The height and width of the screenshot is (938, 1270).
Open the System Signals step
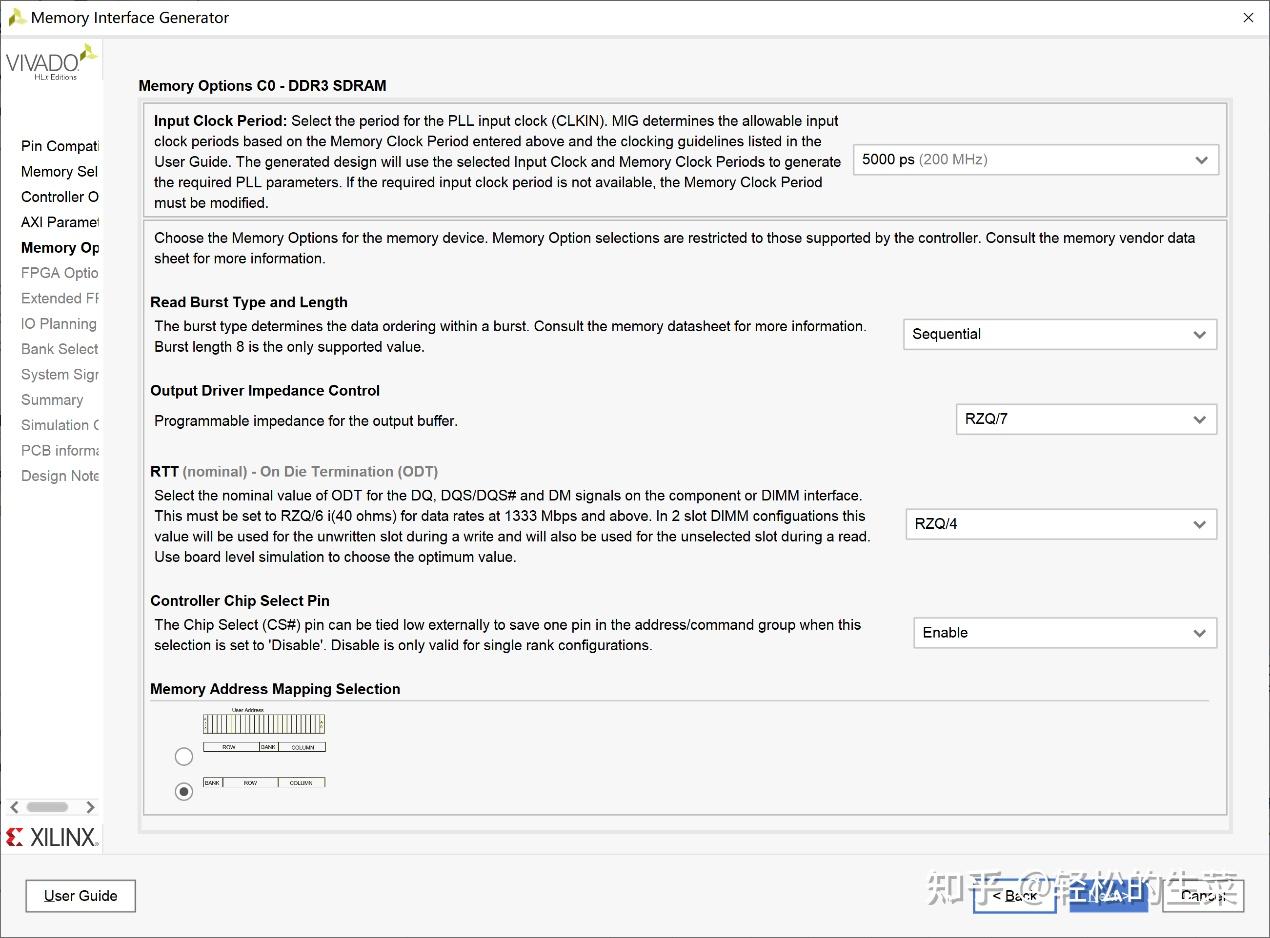pos(60,374)
